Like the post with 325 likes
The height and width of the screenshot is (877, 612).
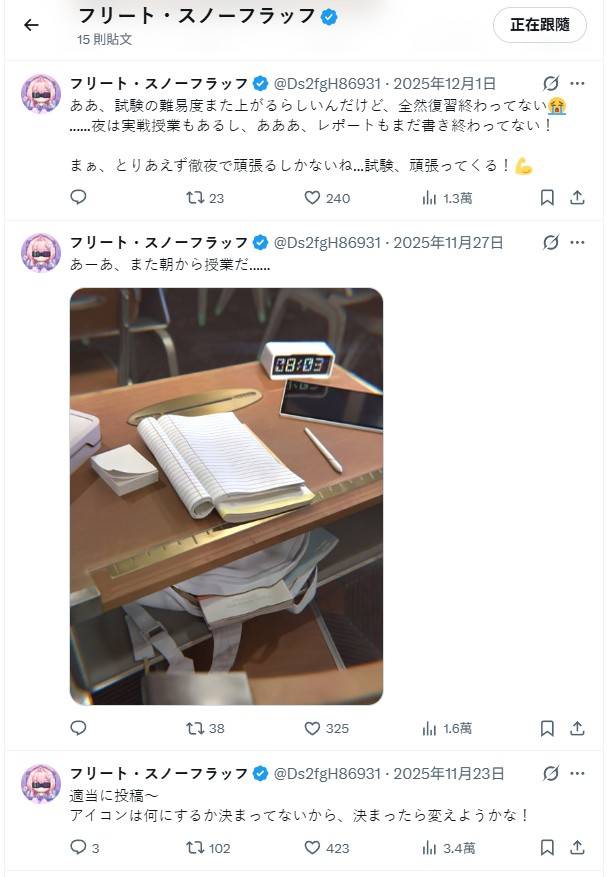(x=327, y=728)
